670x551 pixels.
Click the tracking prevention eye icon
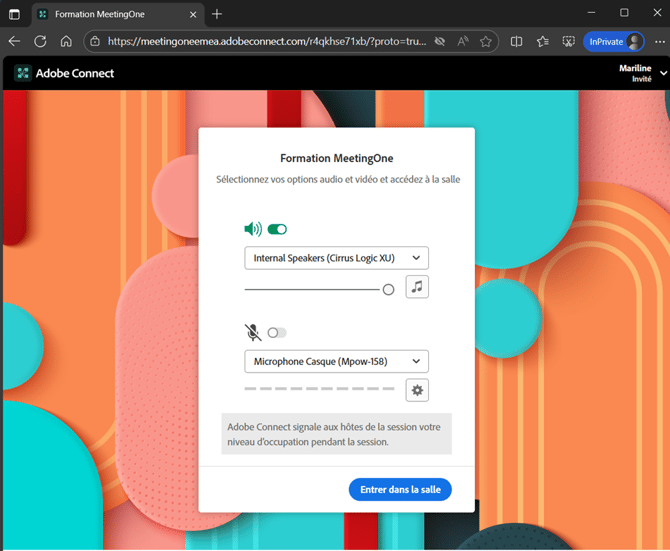[440, 41]
